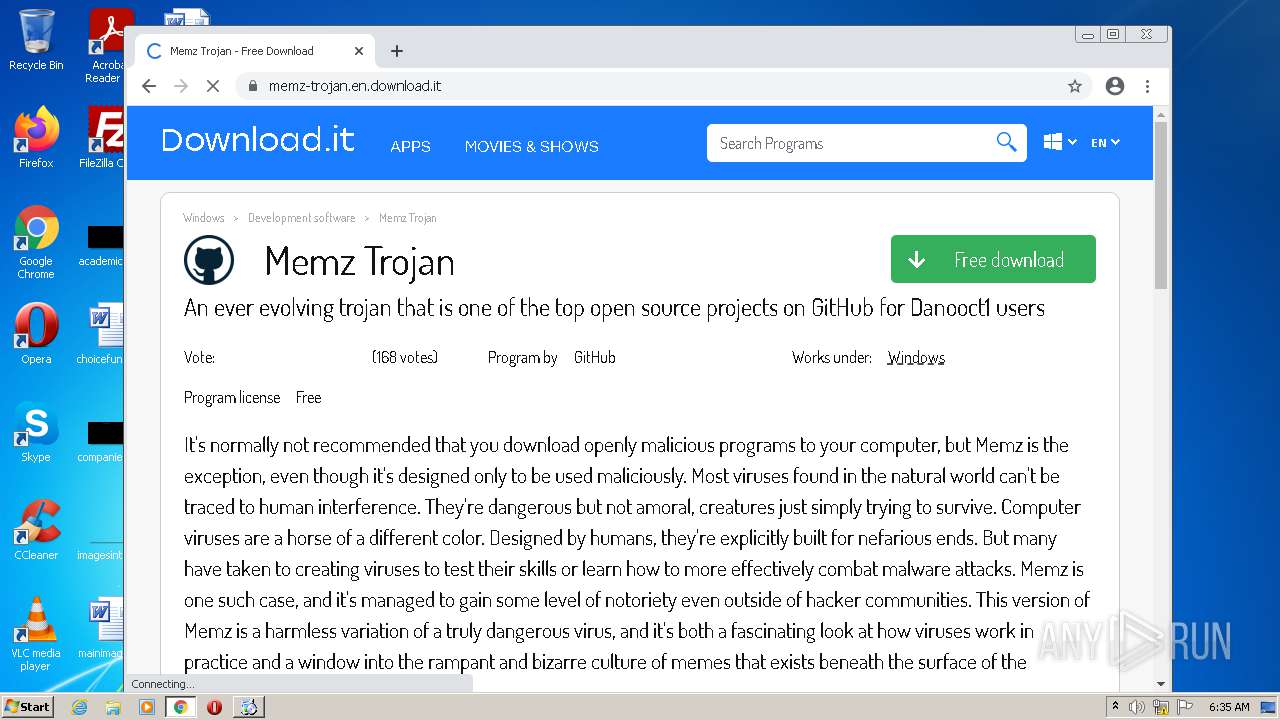Close the Memz Trojan tab

[x=359, y=51]
